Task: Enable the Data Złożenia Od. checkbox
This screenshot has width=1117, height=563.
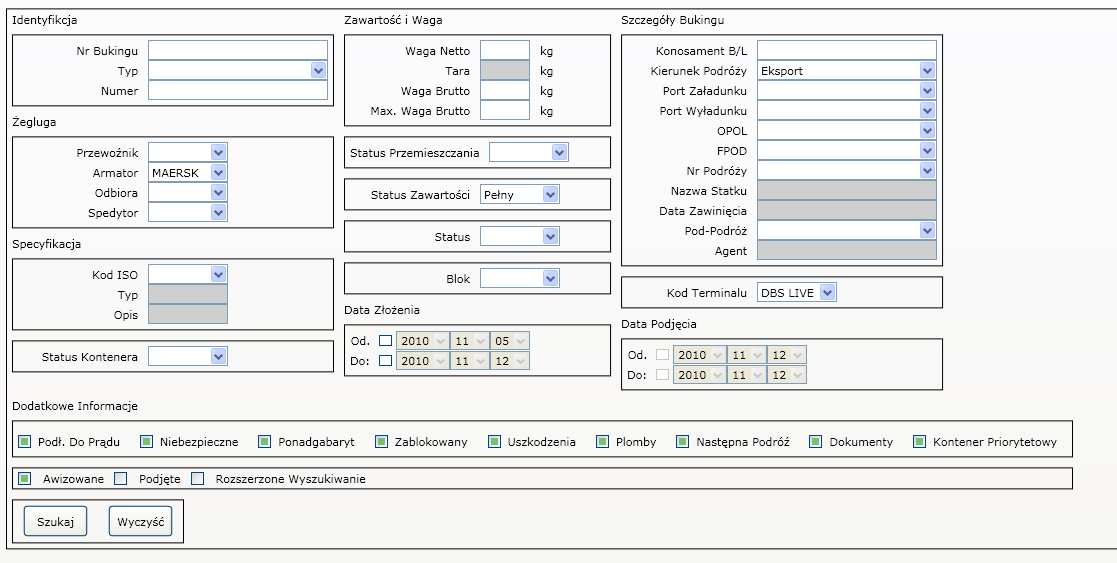Action: (x=385, y=341)
